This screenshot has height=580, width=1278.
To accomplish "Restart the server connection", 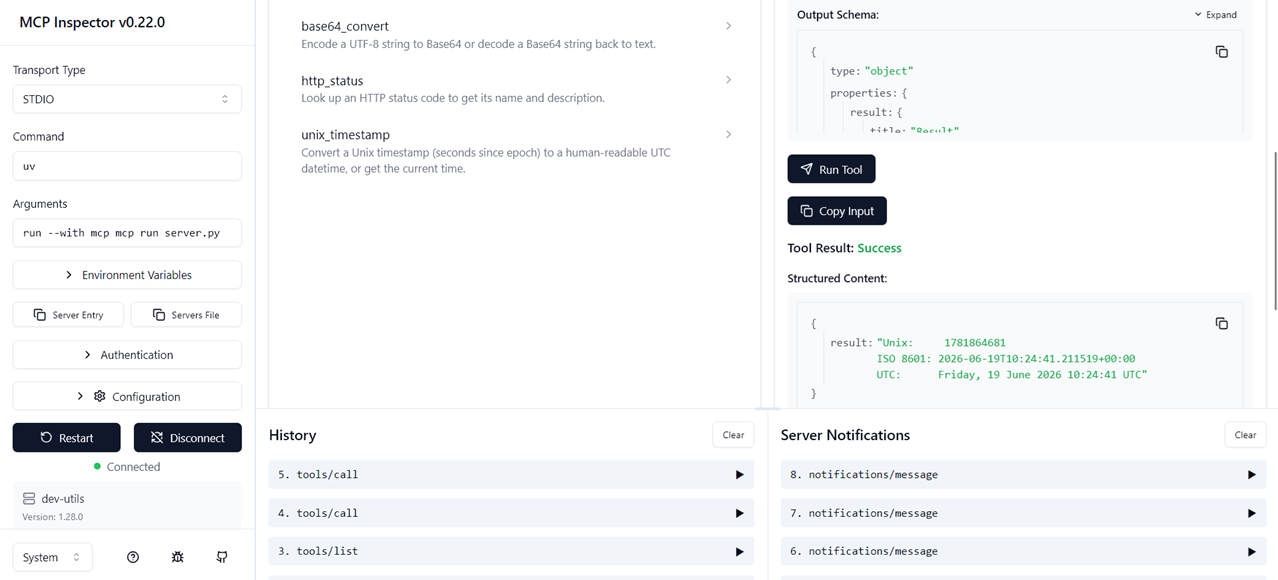I will coord(66,438).
